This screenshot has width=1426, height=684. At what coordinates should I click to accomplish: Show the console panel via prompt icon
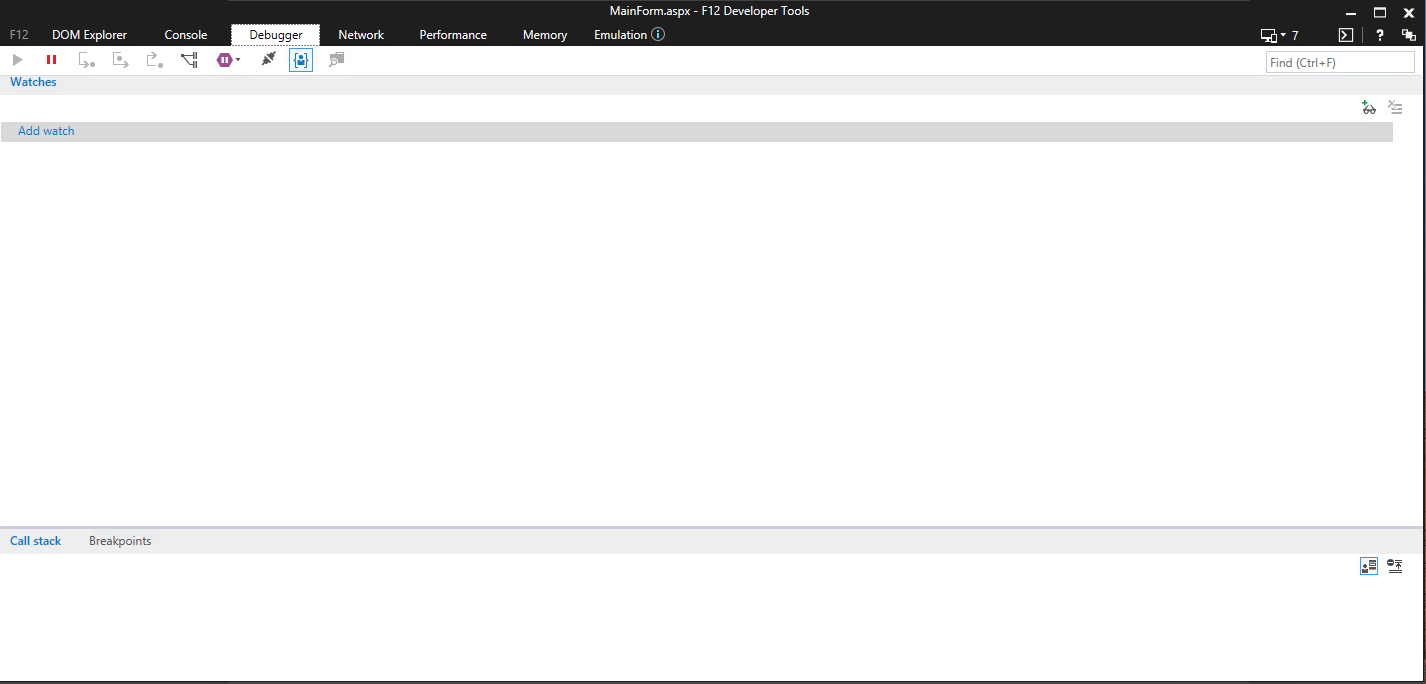[x=1346, y=35]
